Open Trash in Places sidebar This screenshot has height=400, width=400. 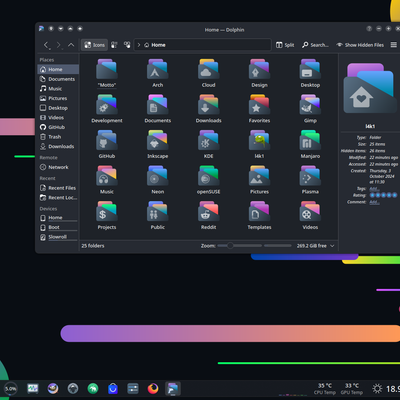coord(58,137)
